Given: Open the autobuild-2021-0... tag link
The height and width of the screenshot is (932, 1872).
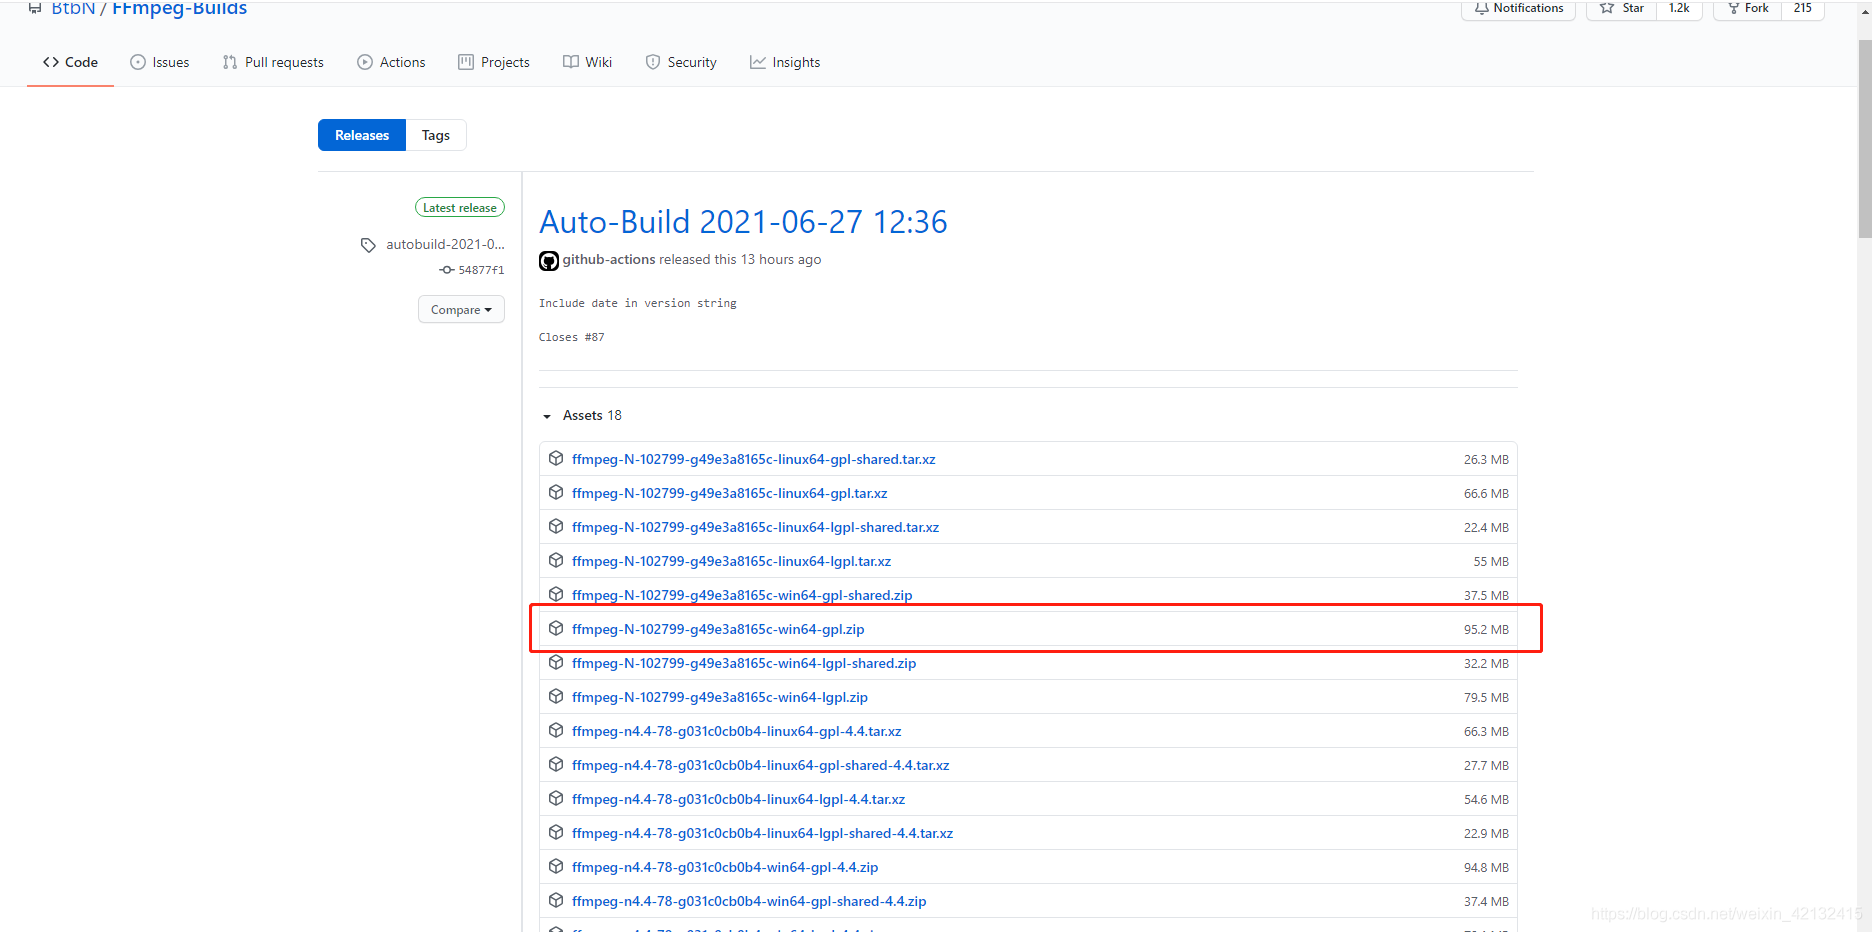Looking at the screenshot, I should click(445, 244).
